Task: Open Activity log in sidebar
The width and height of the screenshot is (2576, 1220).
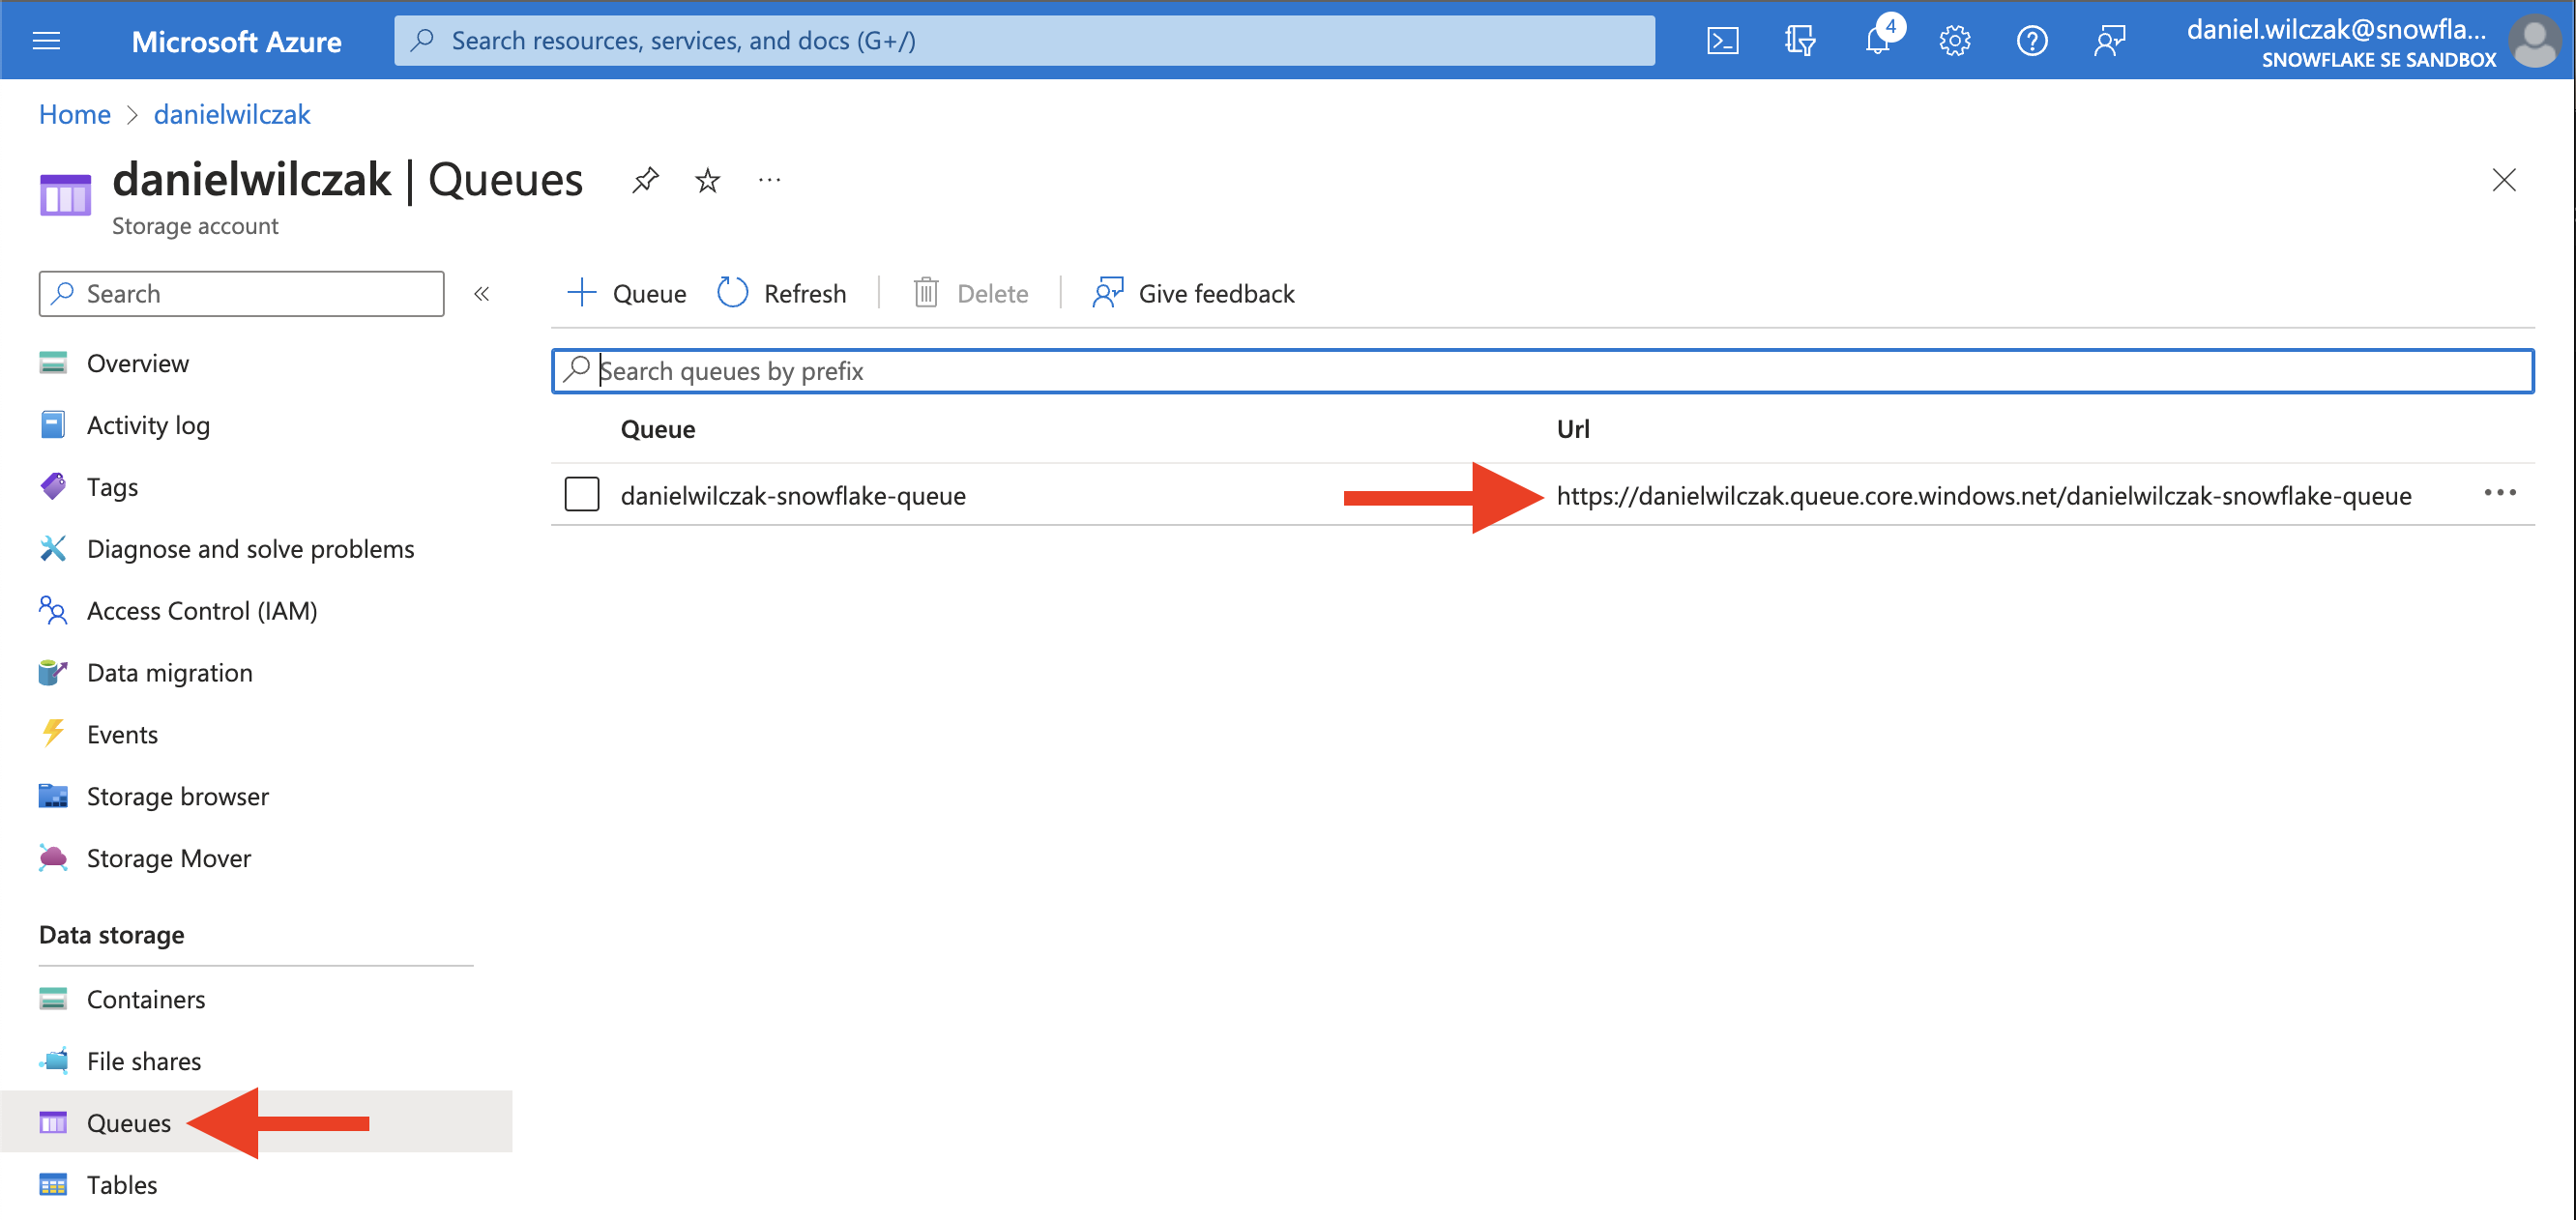Action: coord(148,425)
